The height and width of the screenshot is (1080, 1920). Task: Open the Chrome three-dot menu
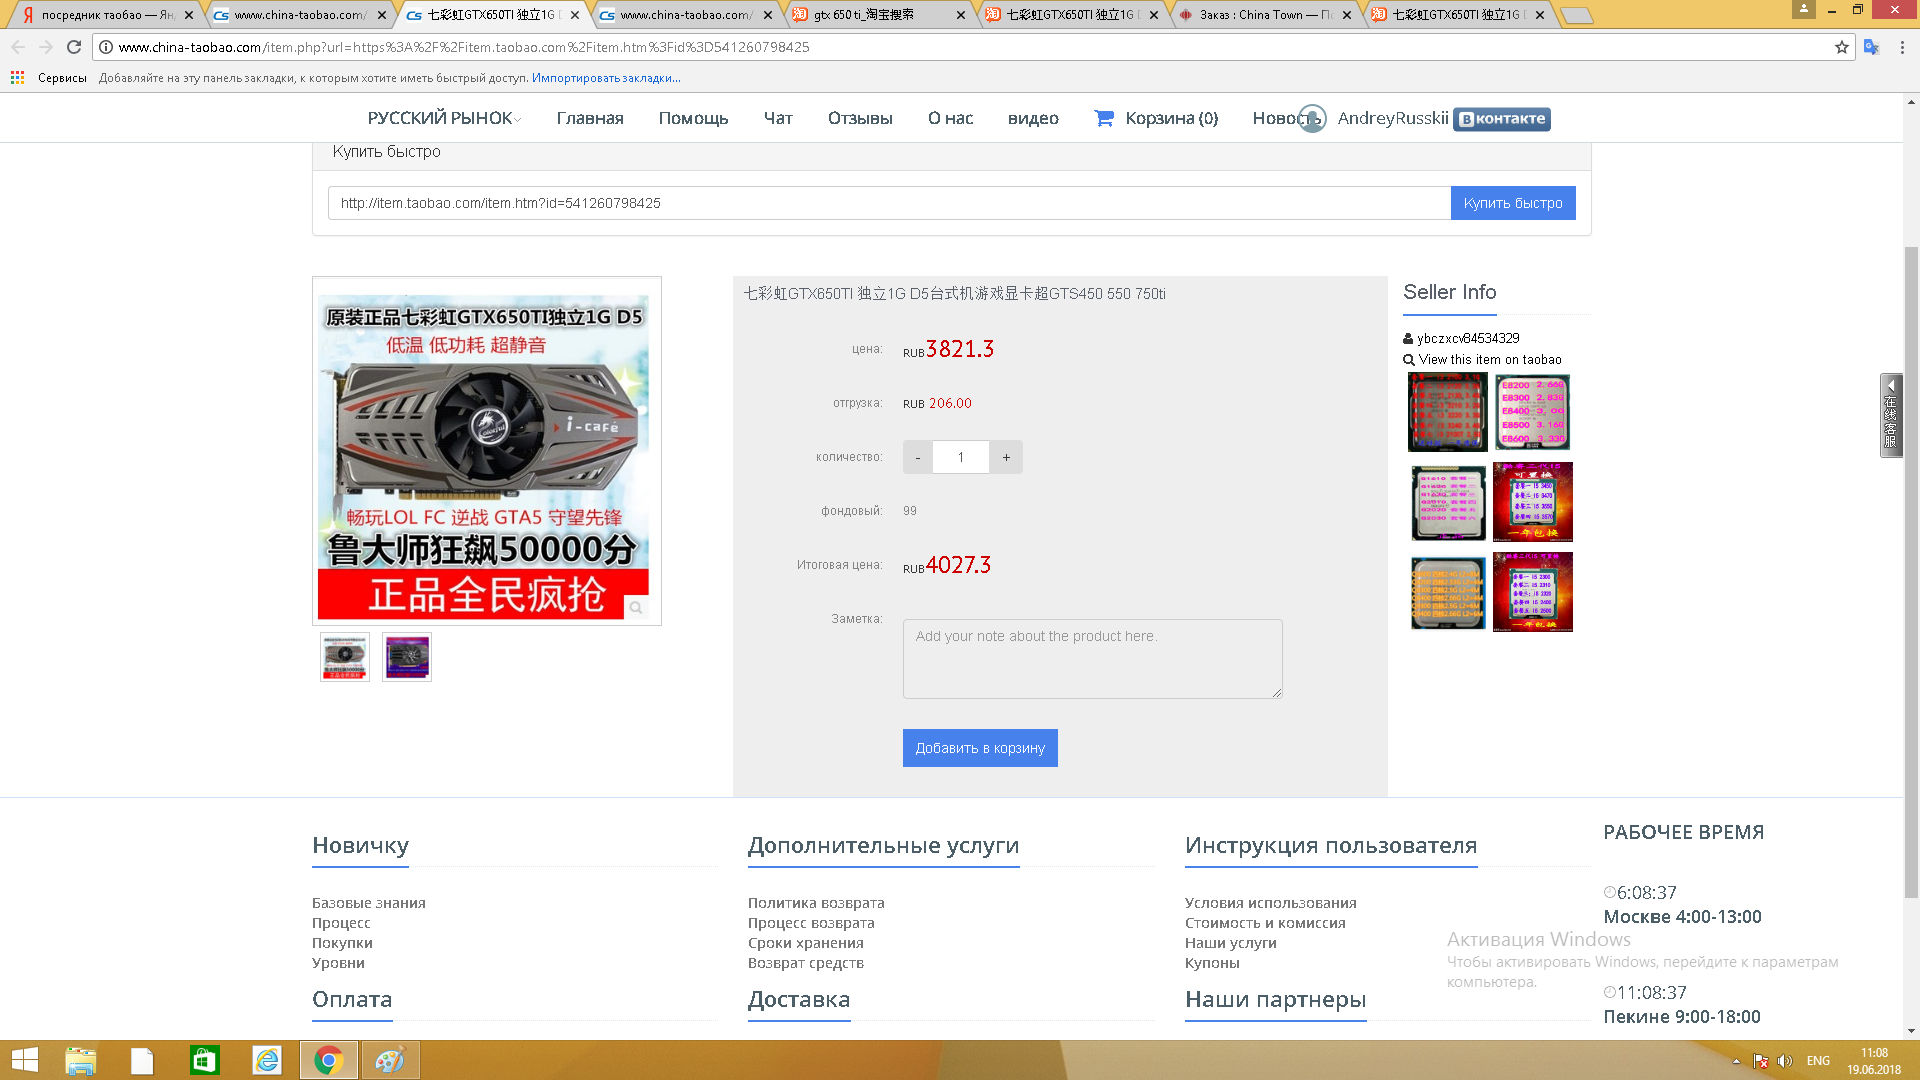pos(1902,47)
